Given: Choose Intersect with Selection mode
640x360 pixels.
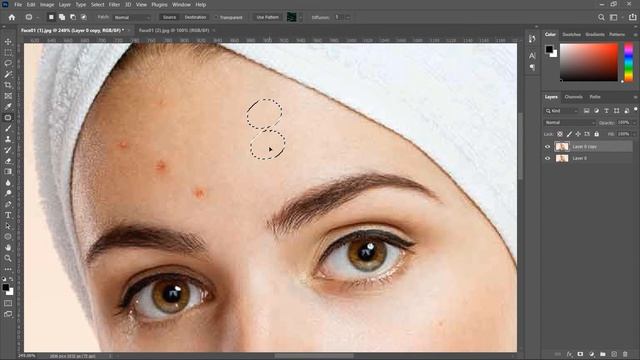Looking at the screenshot, I should coord(84,17).
